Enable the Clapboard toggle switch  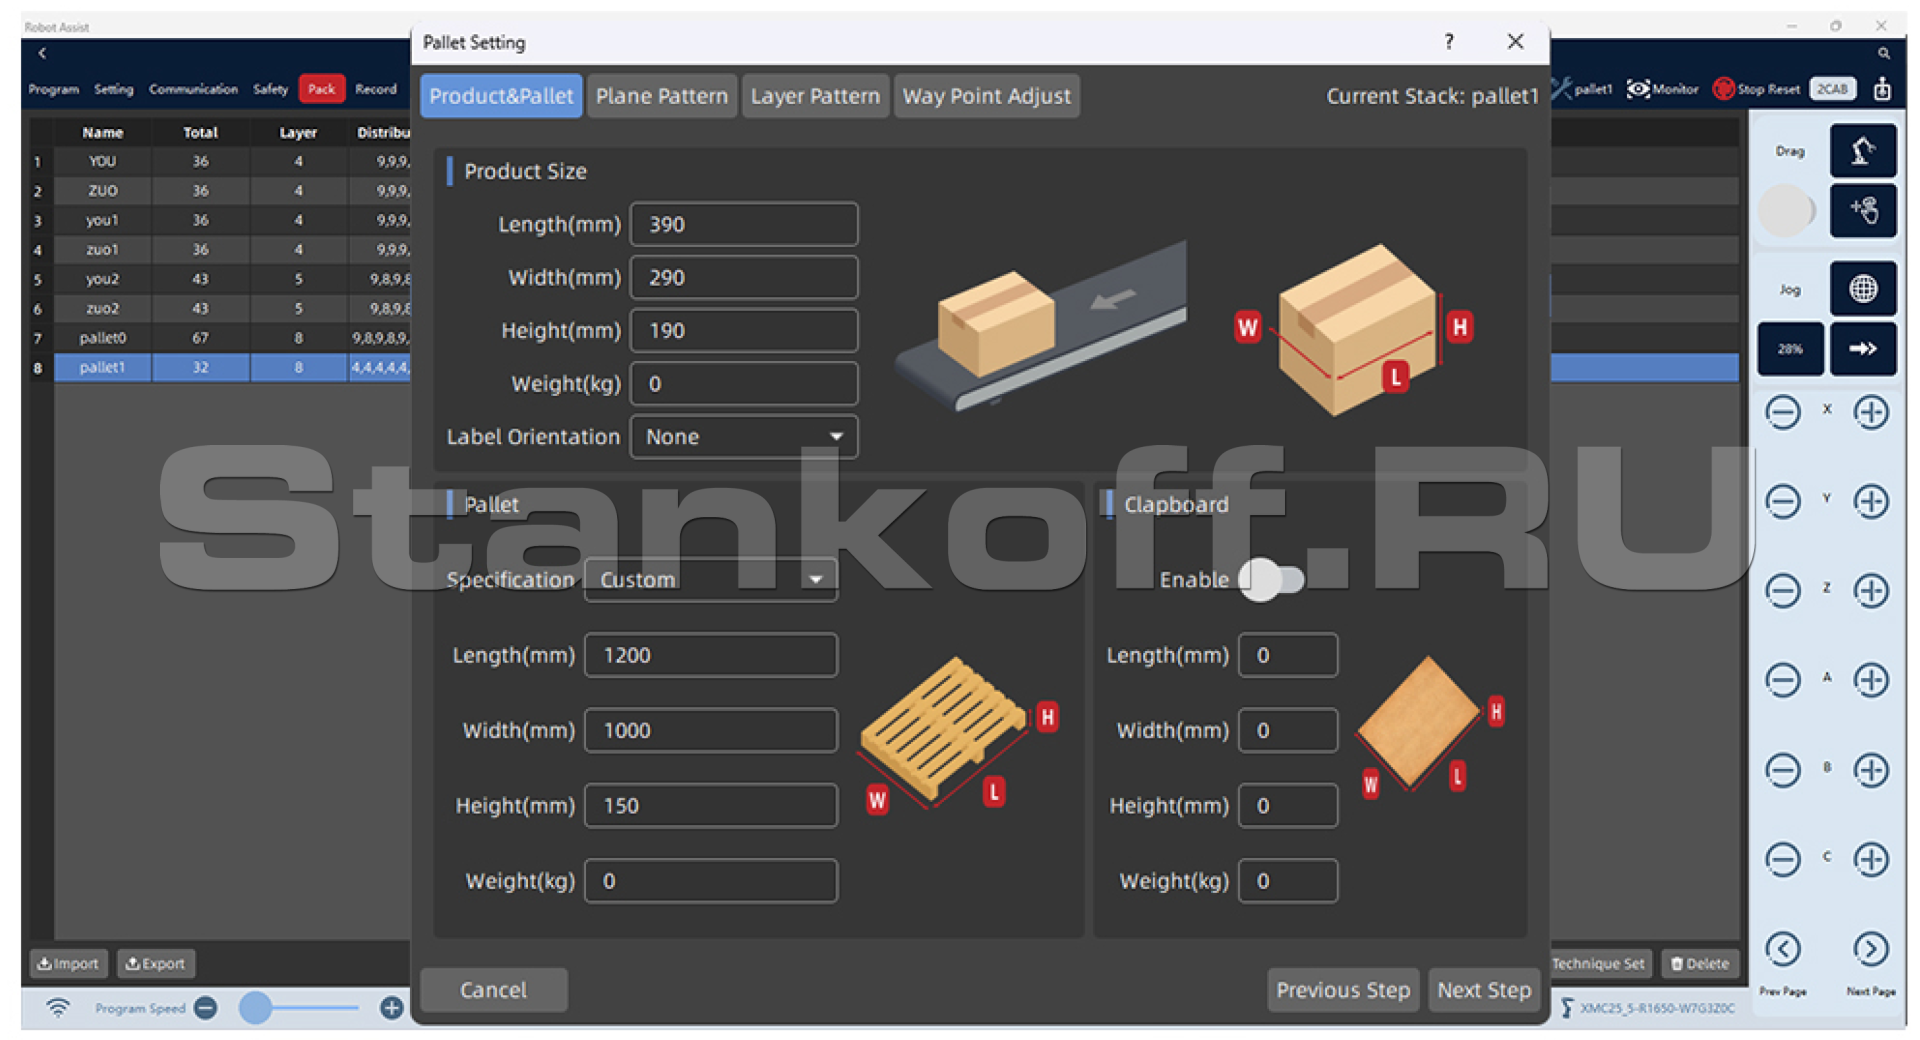1271,580
